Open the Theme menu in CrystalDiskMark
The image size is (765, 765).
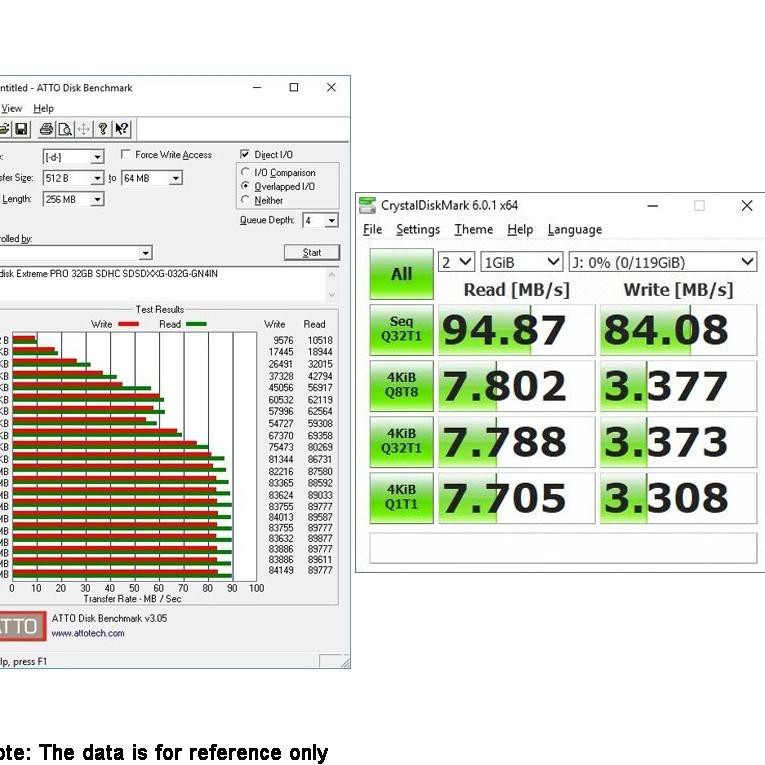tap(473, 230)
